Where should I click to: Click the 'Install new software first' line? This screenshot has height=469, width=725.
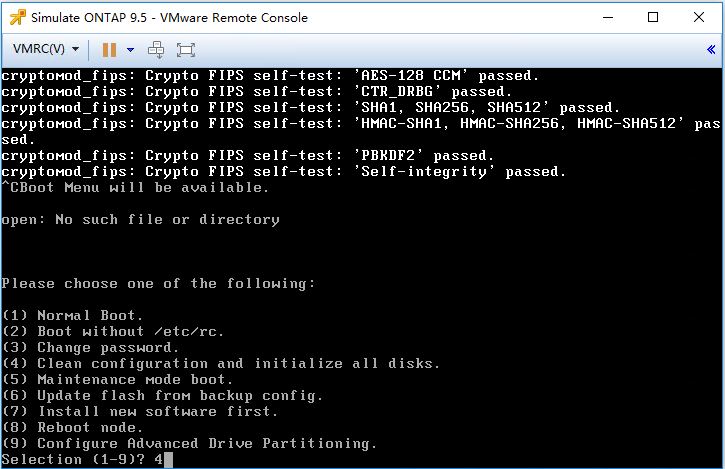140,412
